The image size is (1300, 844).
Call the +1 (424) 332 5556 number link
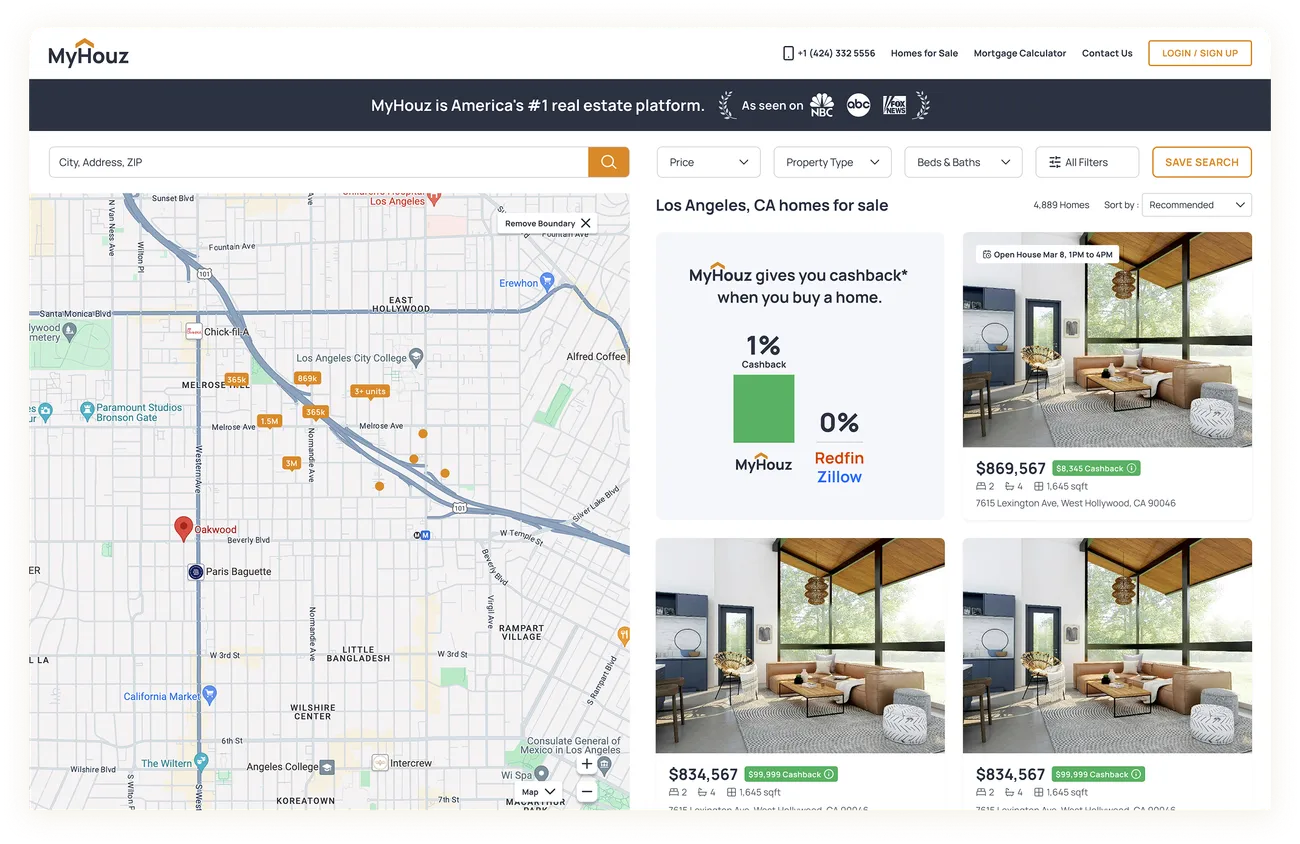tap(836, 53)
